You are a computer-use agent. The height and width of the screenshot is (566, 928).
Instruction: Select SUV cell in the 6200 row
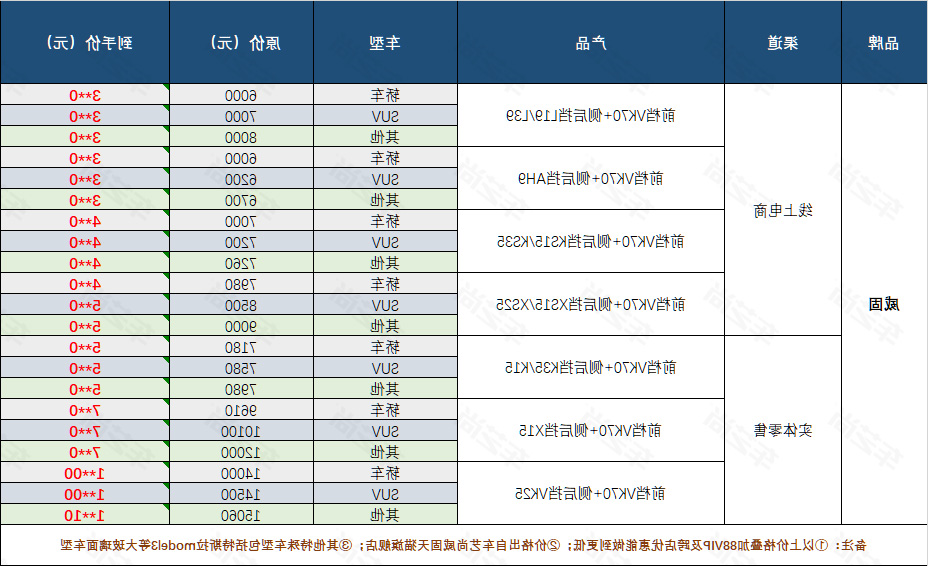tap(385, 179)
